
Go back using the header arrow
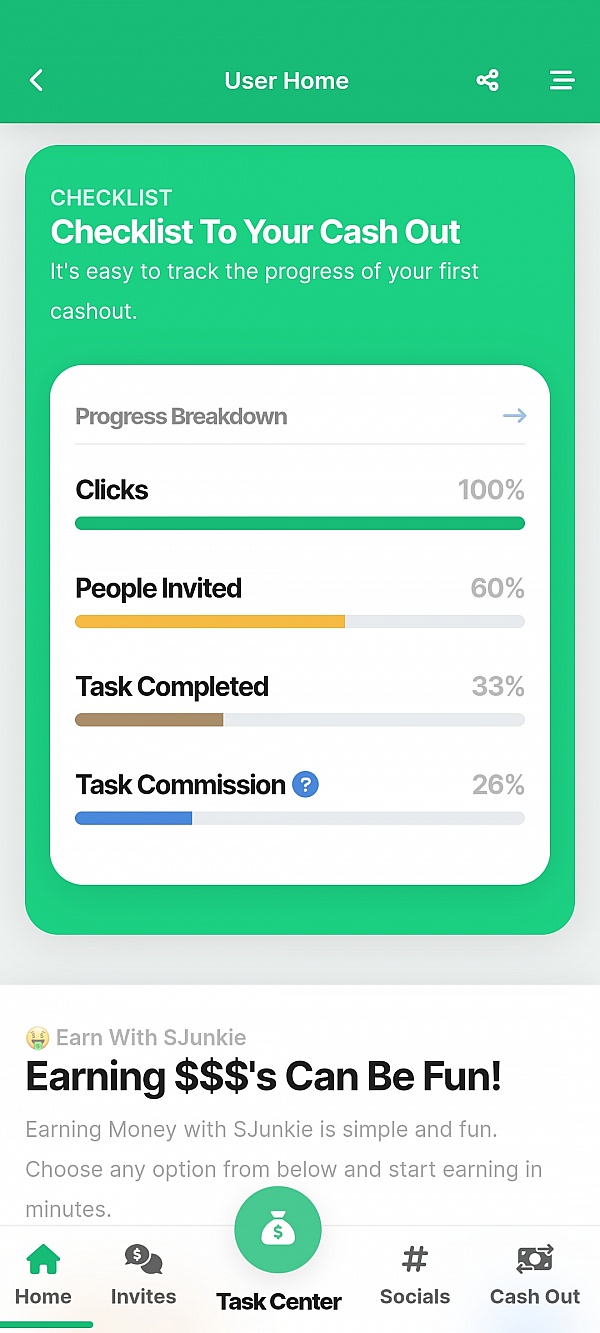click(37, 81)
